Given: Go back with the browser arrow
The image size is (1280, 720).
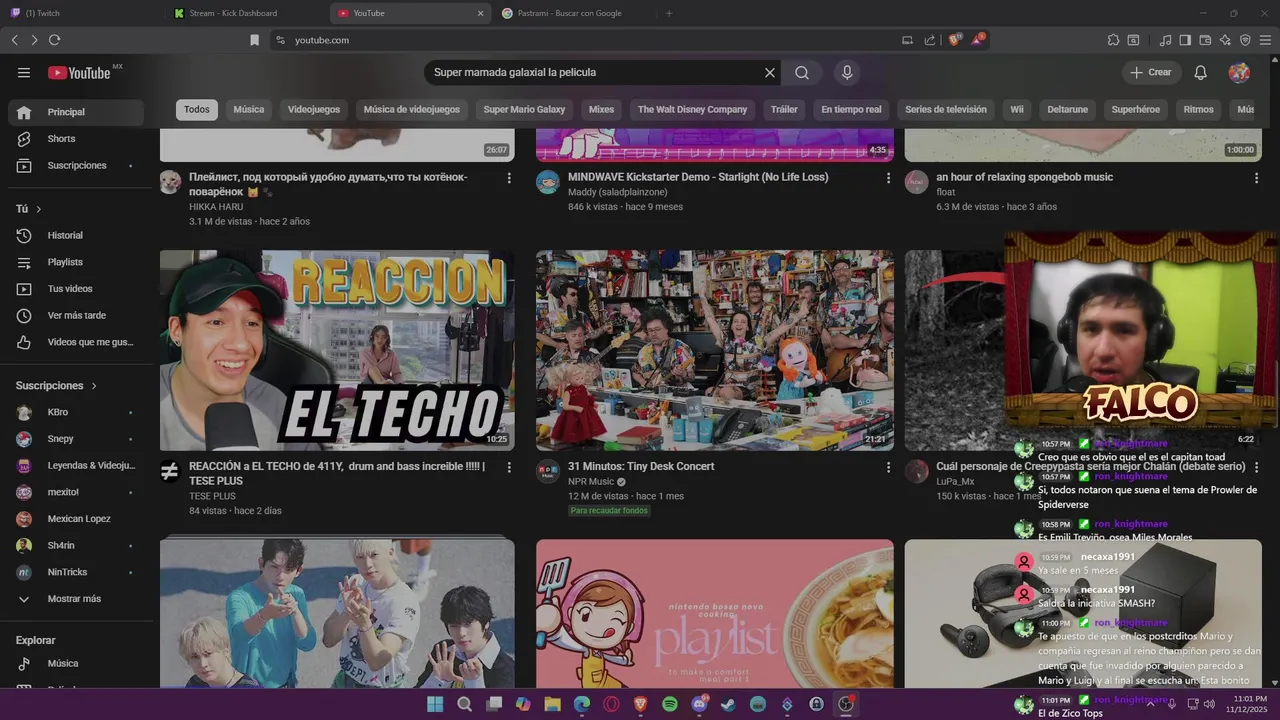Looking at the screenshot, I should [14, 40].
